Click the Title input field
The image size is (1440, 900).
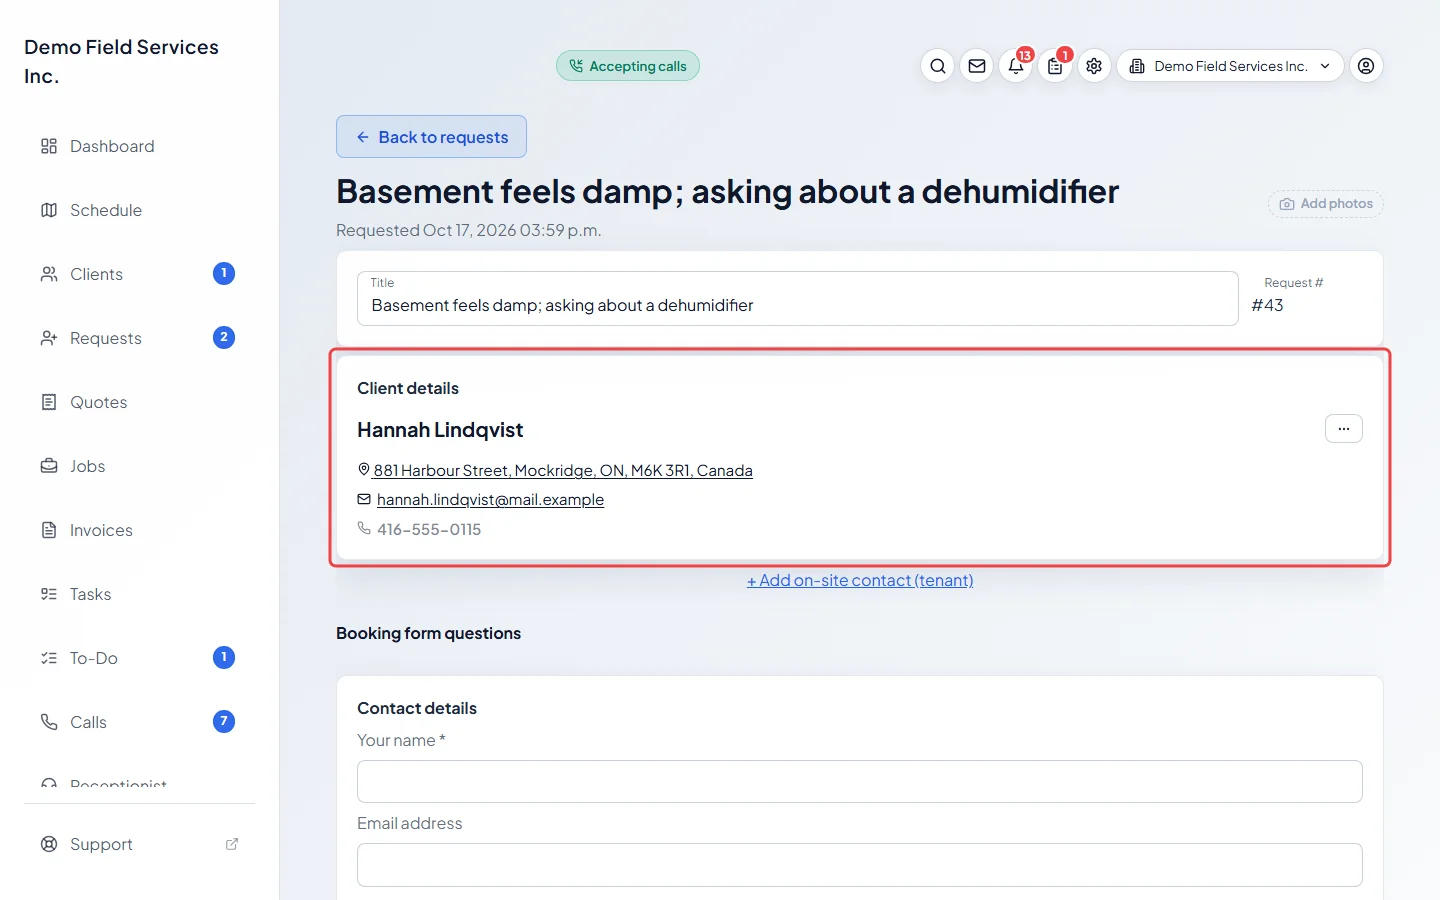click(798, 298)
